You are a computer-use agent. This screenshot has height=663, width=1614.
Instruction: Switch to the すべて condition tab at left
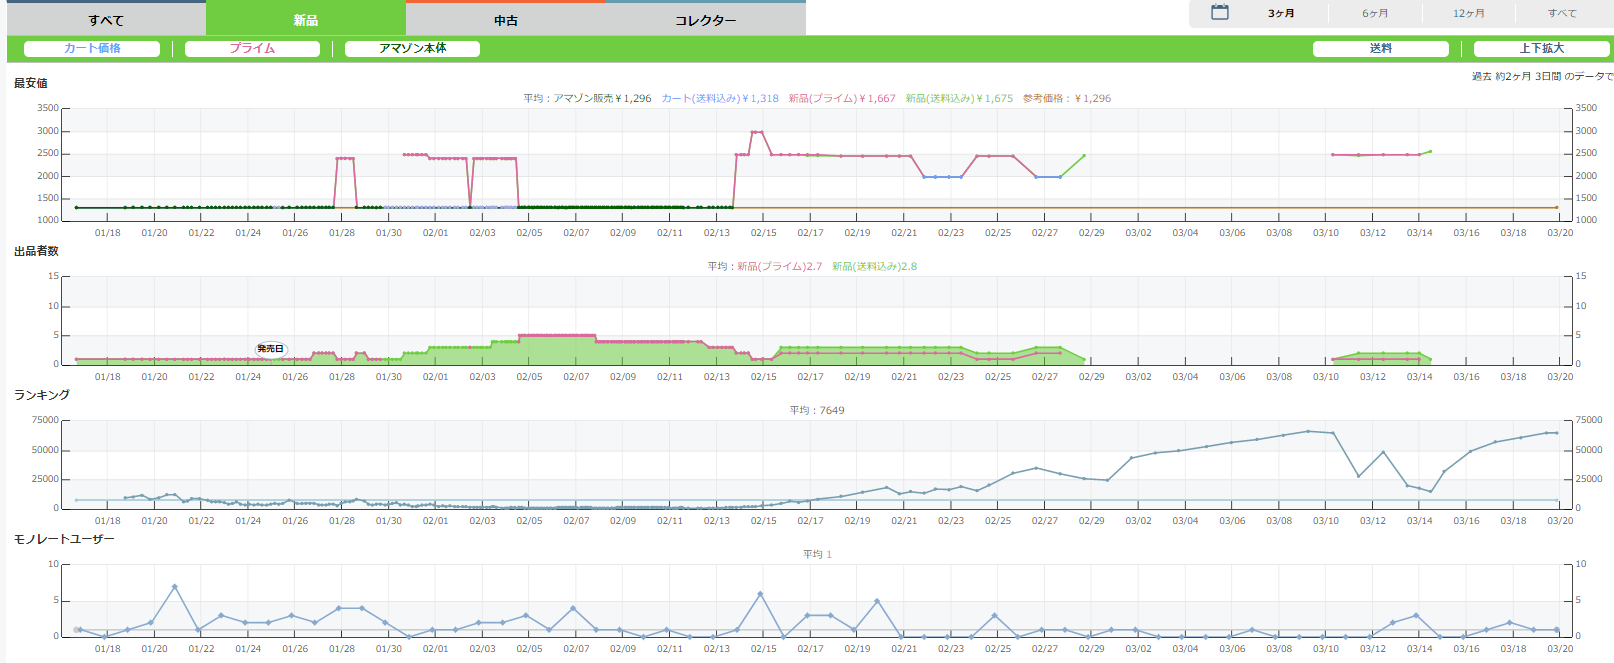105,20
